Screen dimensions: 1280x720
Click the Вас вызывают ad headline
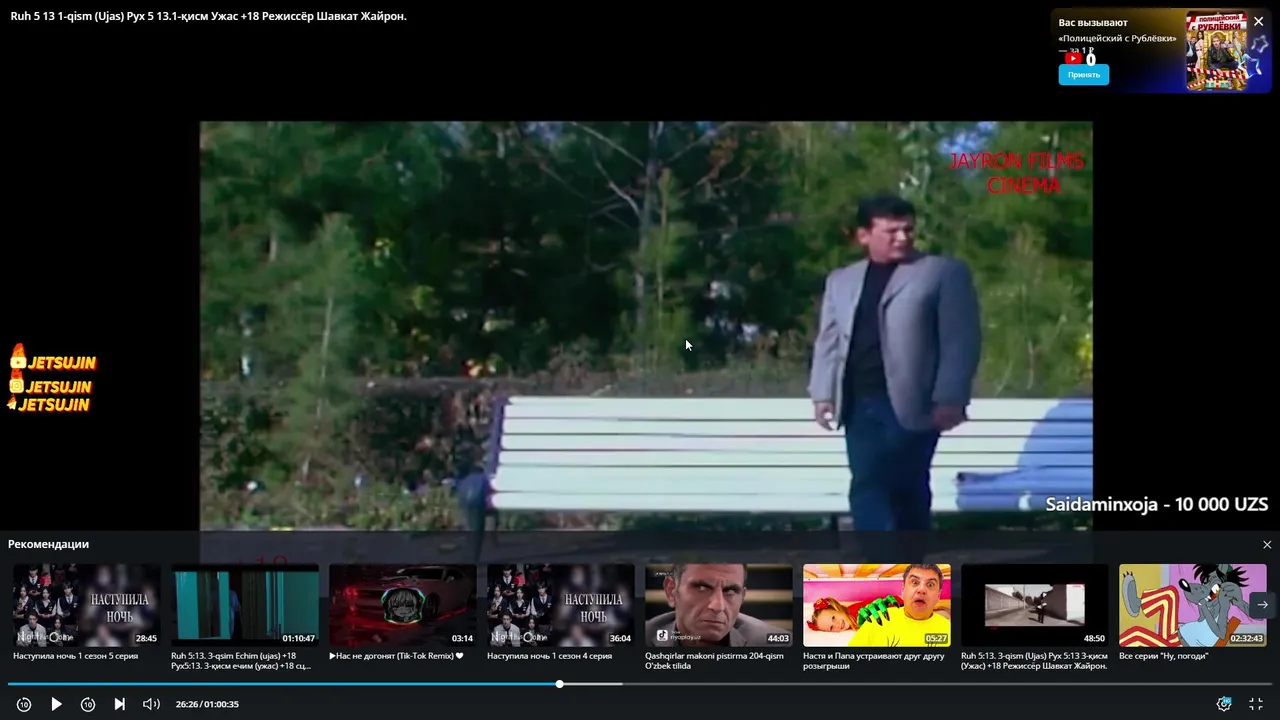coord(1093,22)
